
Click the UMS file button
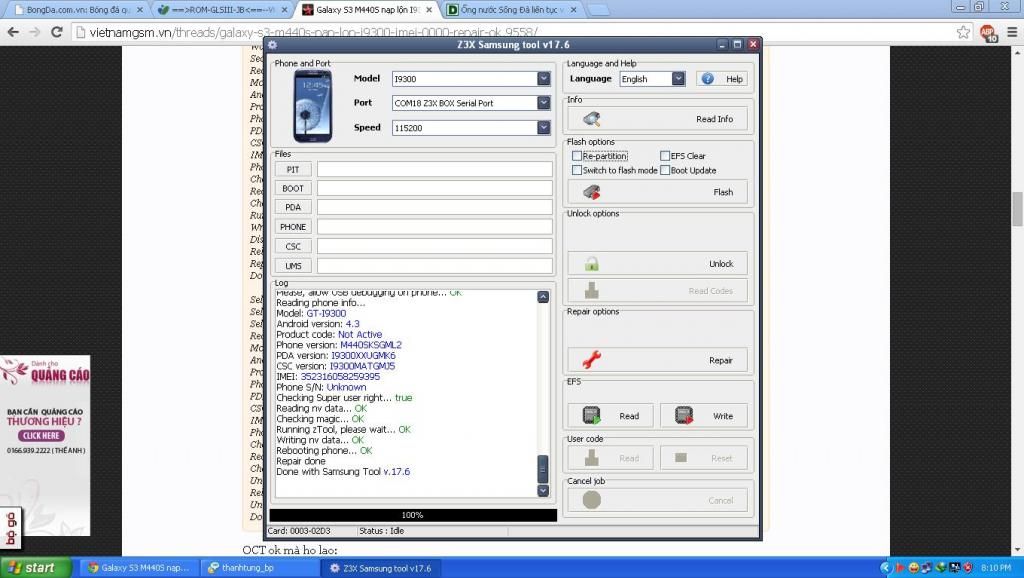pyautogui.click(x=293, y=266)
